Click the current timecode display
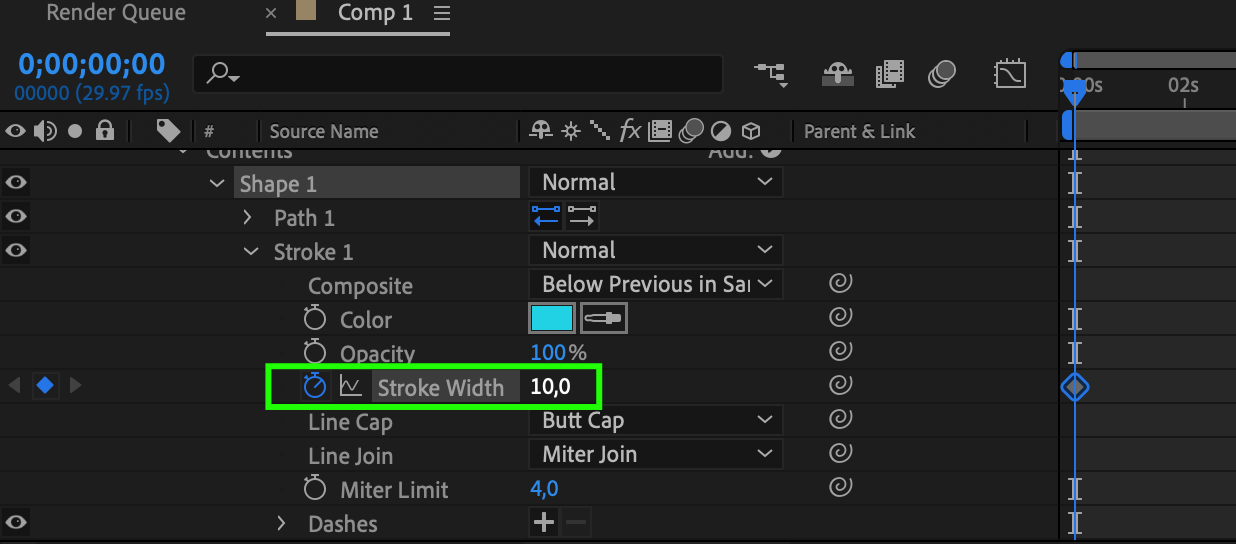Image resolution: width=1236 pixels, height=544 pixels. (91, 65)
